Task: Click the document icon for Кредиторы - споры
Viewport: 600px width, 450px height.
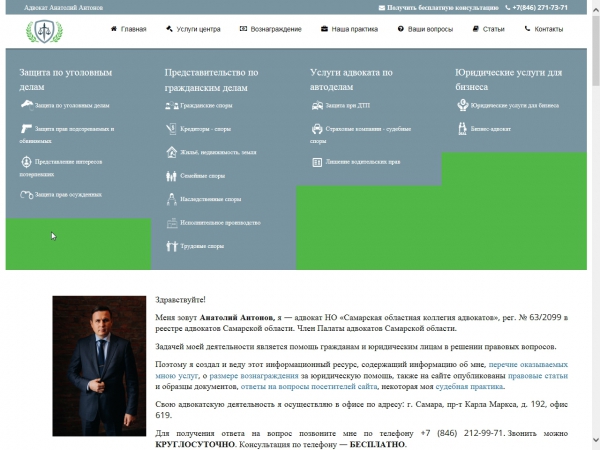Action: [171, 129]
